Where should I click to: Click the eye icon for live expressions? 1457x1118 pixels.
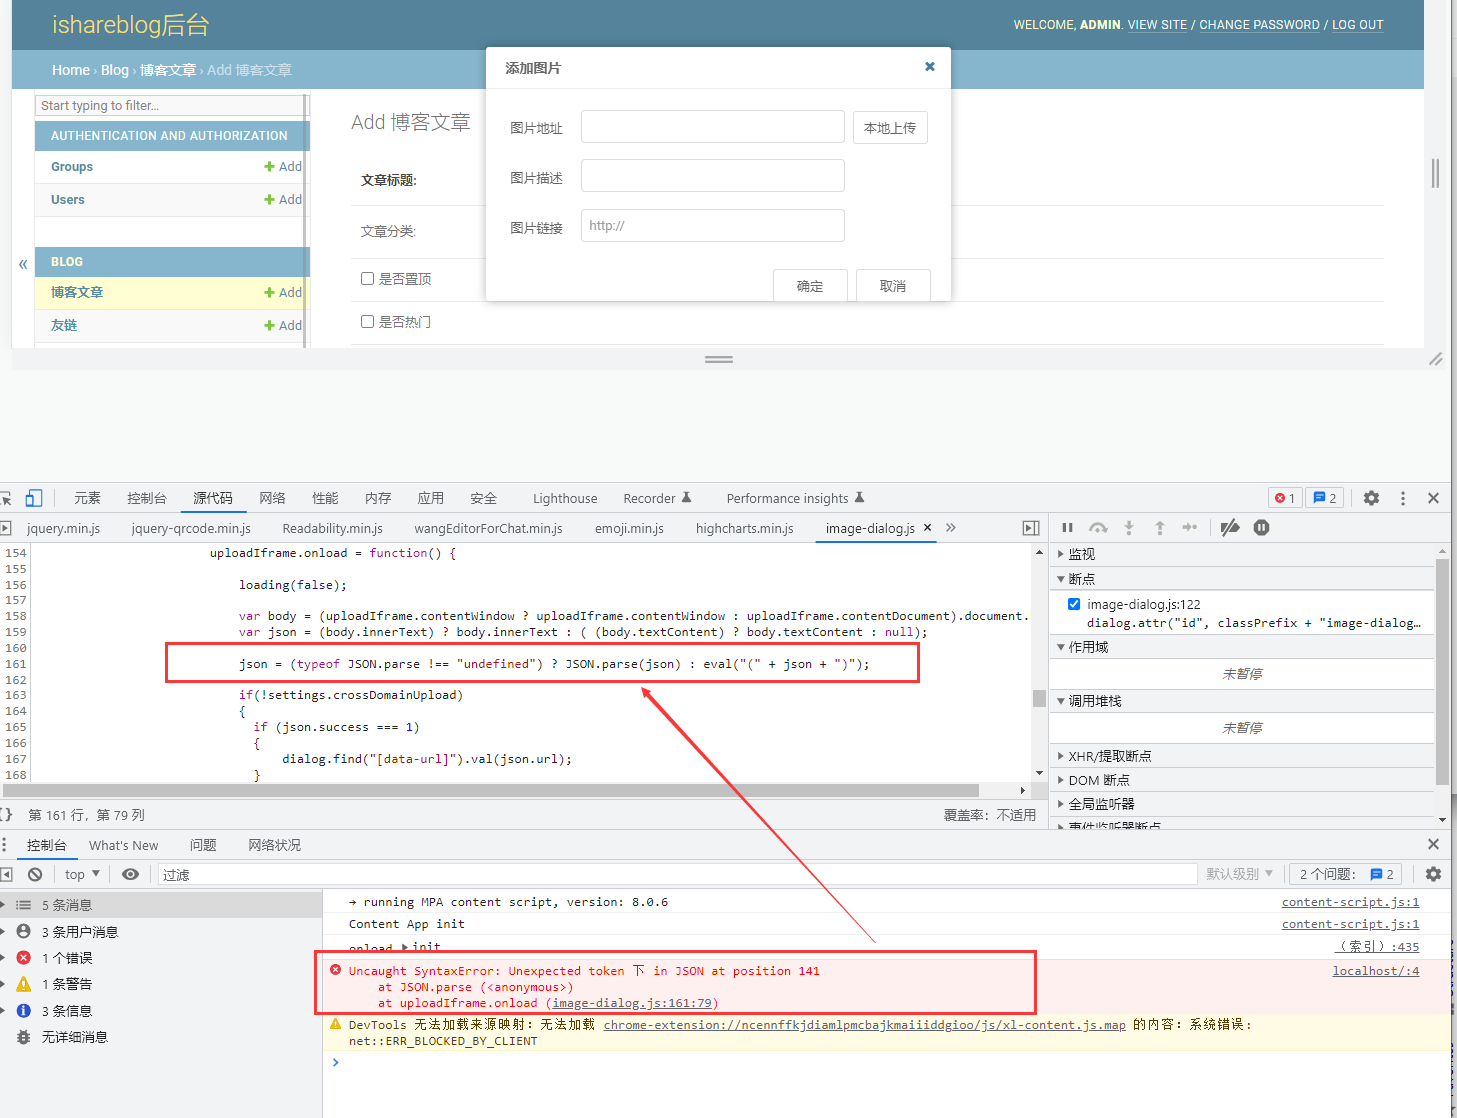(x=130, y=874)
